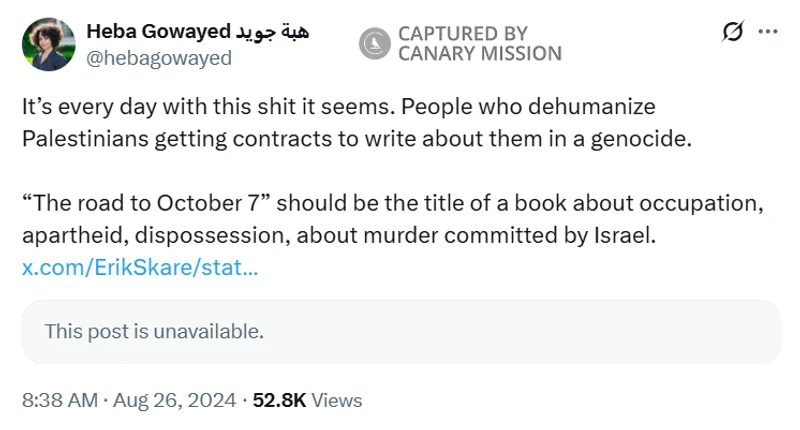Click the Arabic name beside Heba Gowayed

click(273, 32)
